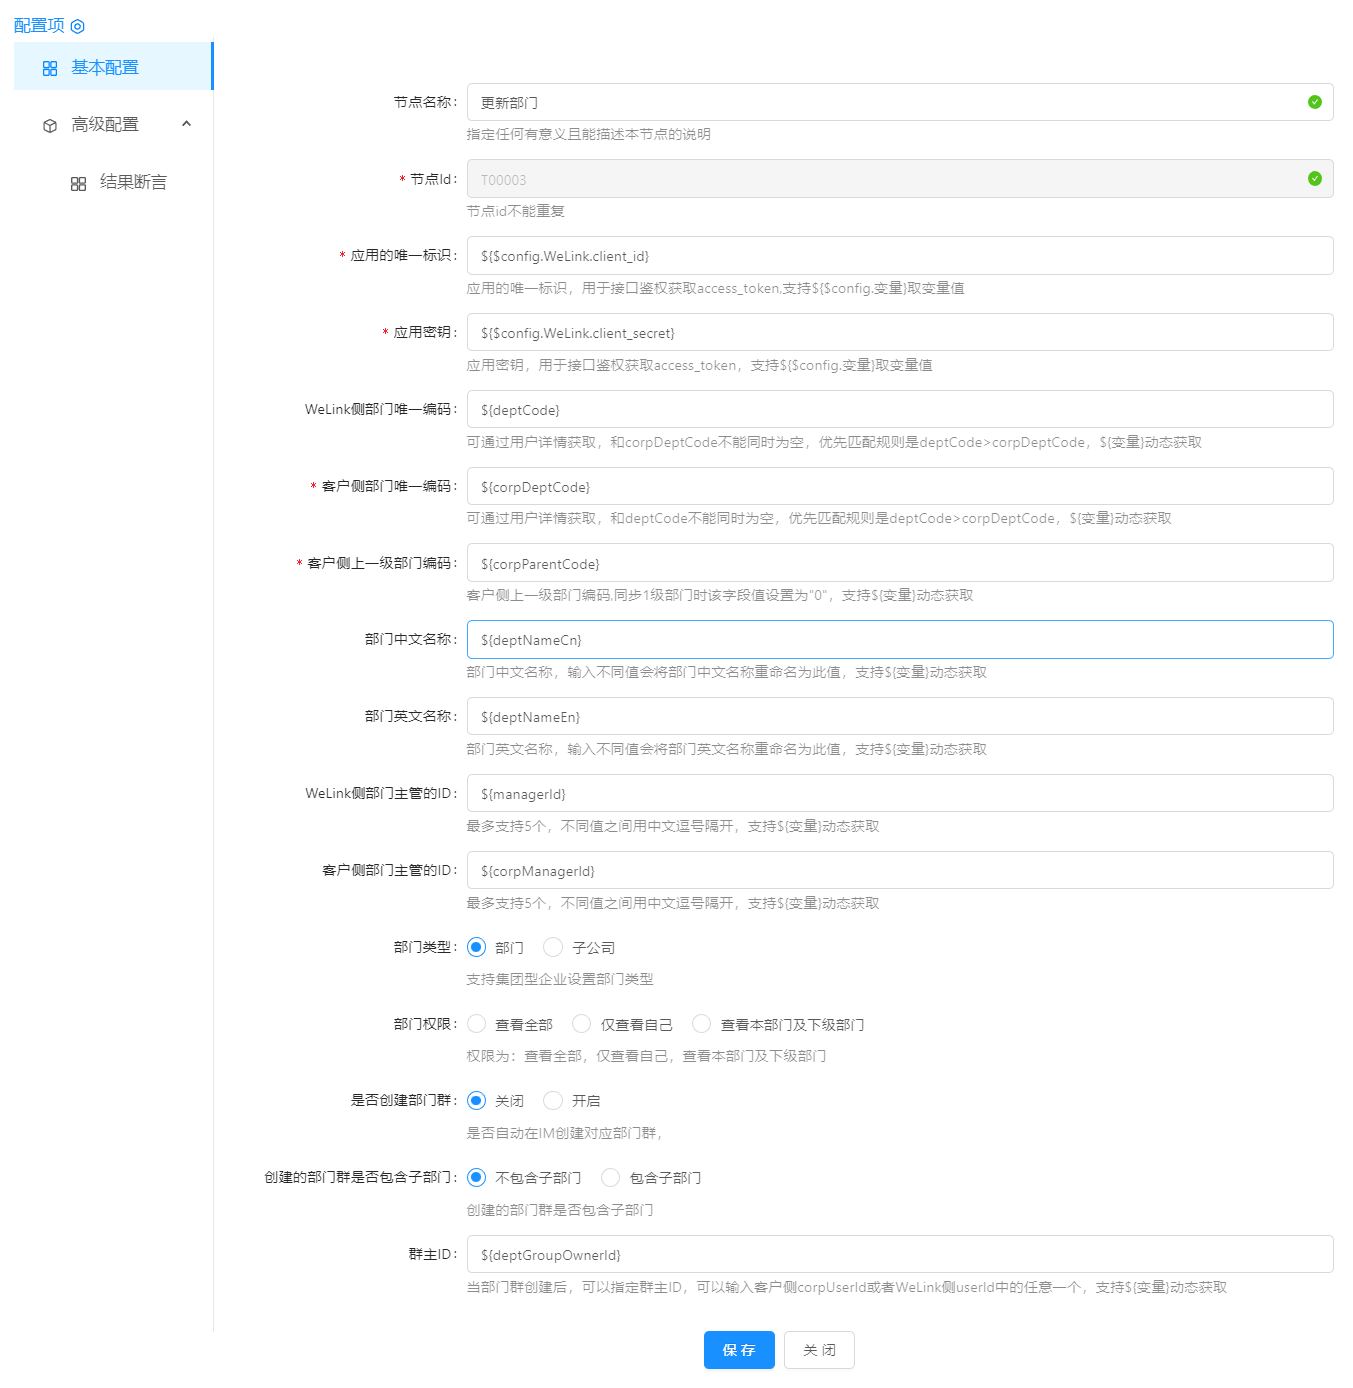Click the cube icon beside 高级配置
This screenshot has height=1388, width=1353.
tap(50, 126)
